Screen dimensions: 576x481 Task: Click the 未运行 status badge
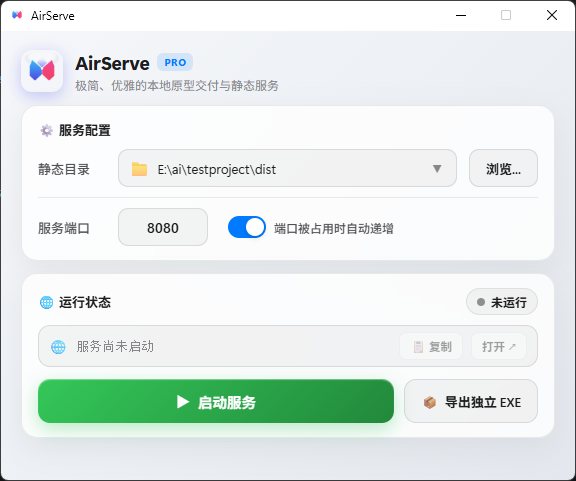point(502,302)
